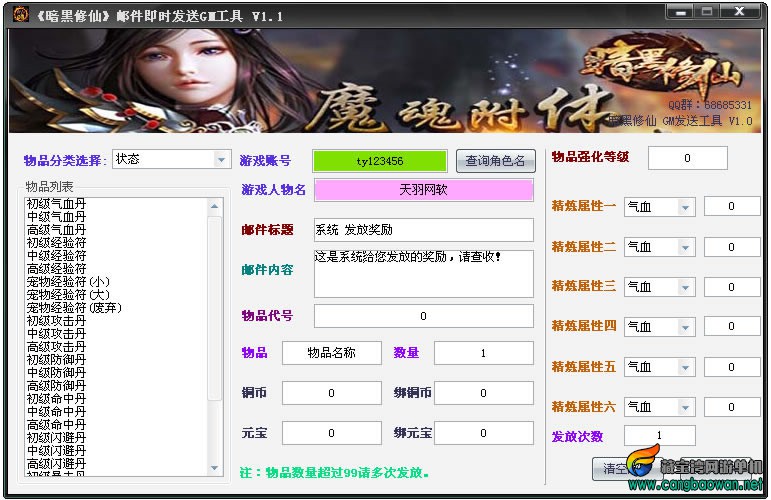Select 高级闪避丹 in the item list

[x=57, y=464]
